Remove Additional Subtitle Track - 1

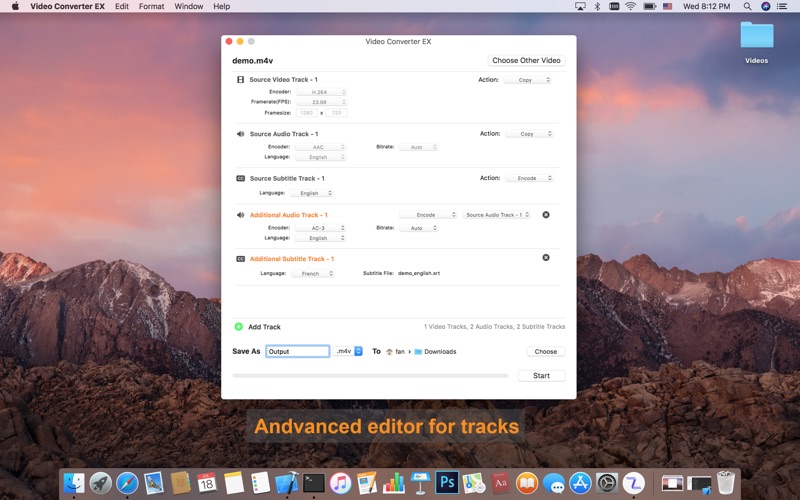(546, 258)
